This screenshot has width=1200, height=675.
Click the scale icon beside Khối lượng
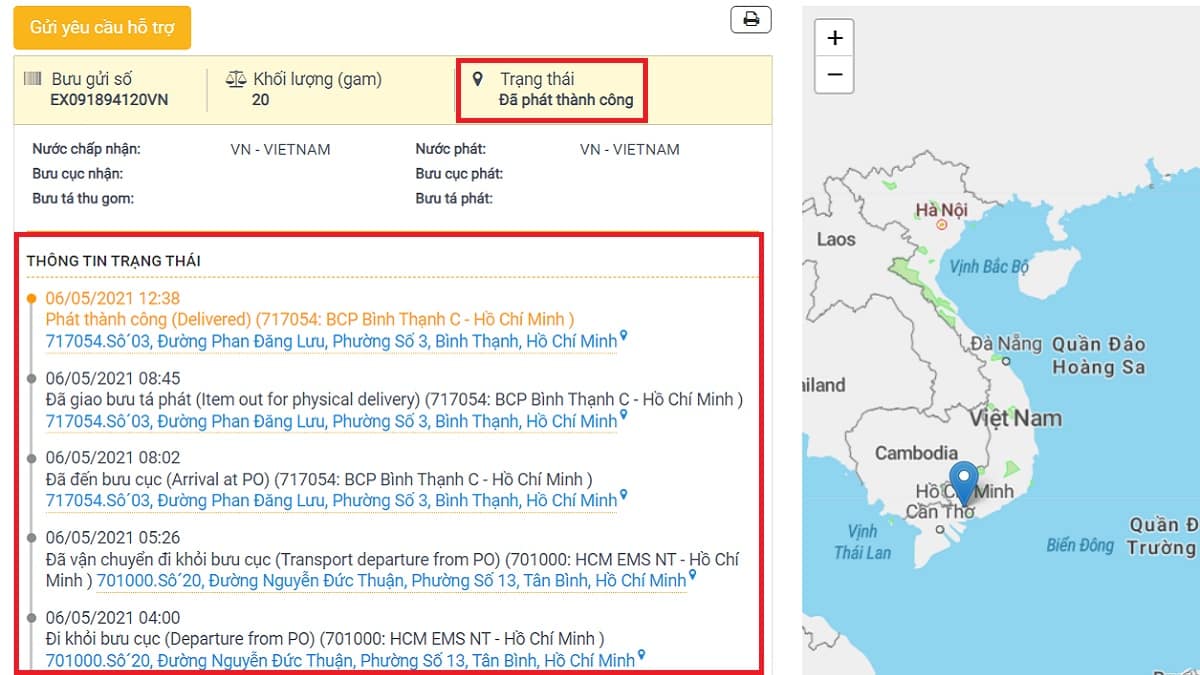pos(236,79)
